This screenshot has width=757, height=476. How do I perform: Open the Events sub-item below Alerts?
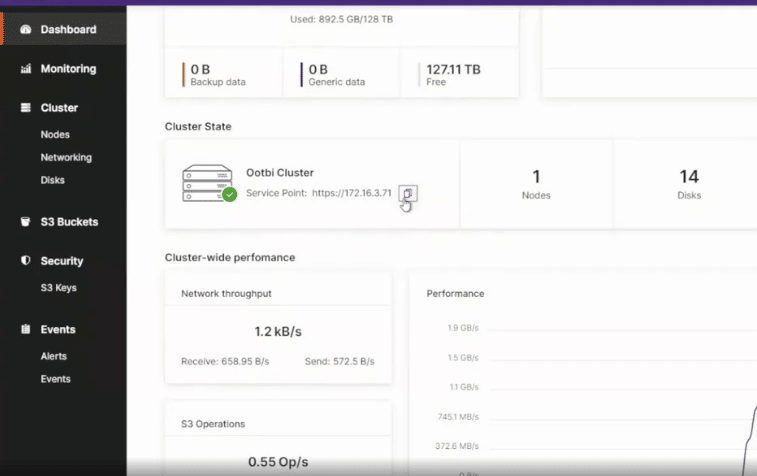(x=56, y=379)
